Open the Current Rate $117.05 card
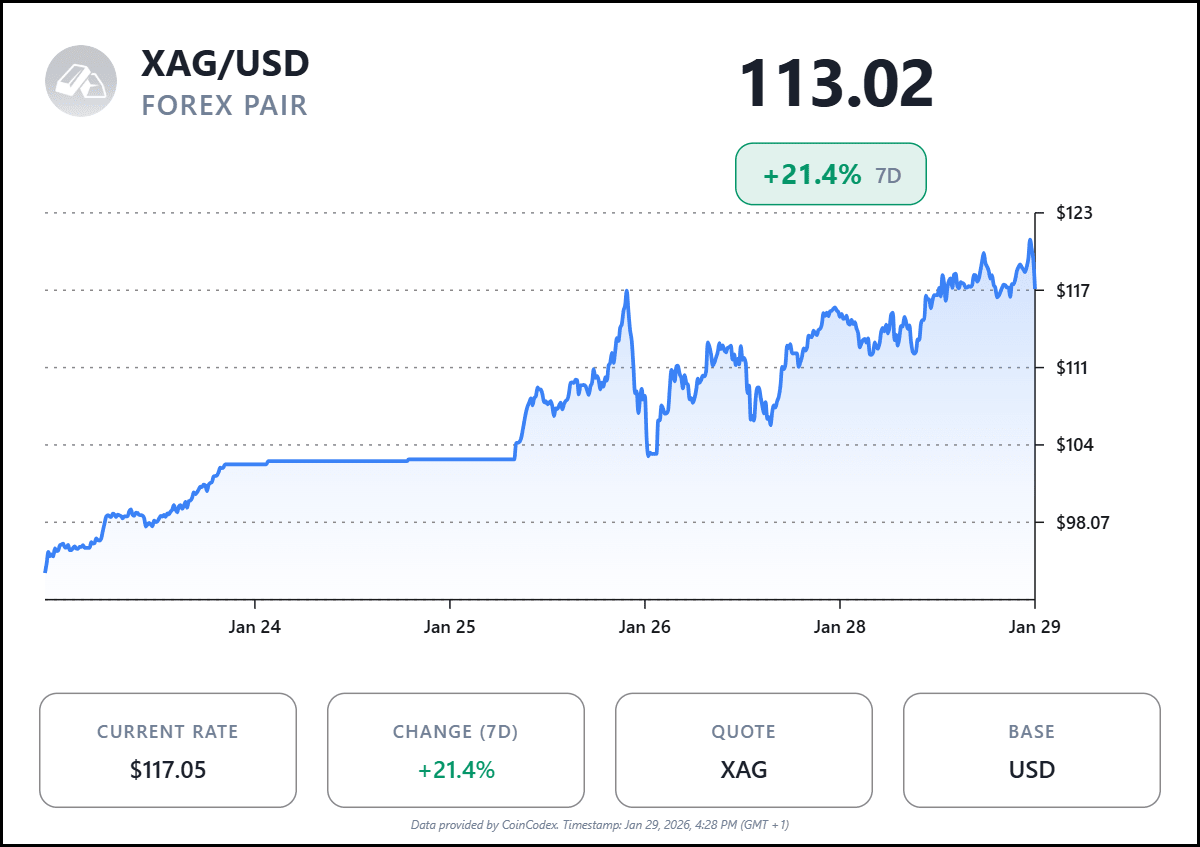 coord(168,750)
